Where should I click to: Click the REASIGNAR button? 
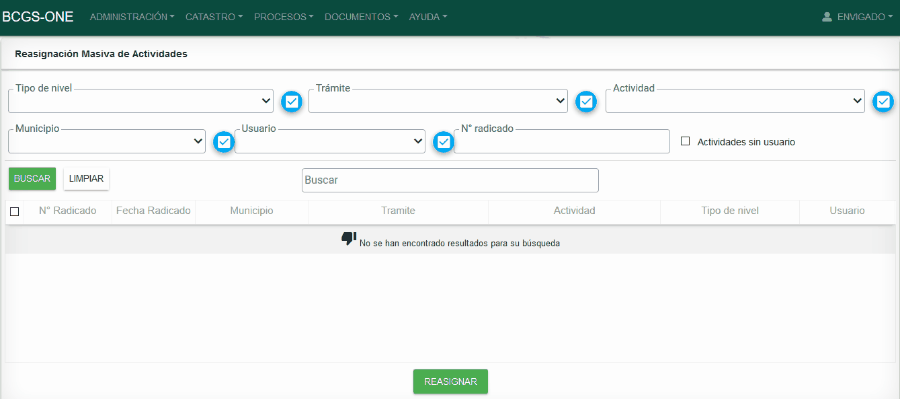pyautogui.click(x=451, y=381)
